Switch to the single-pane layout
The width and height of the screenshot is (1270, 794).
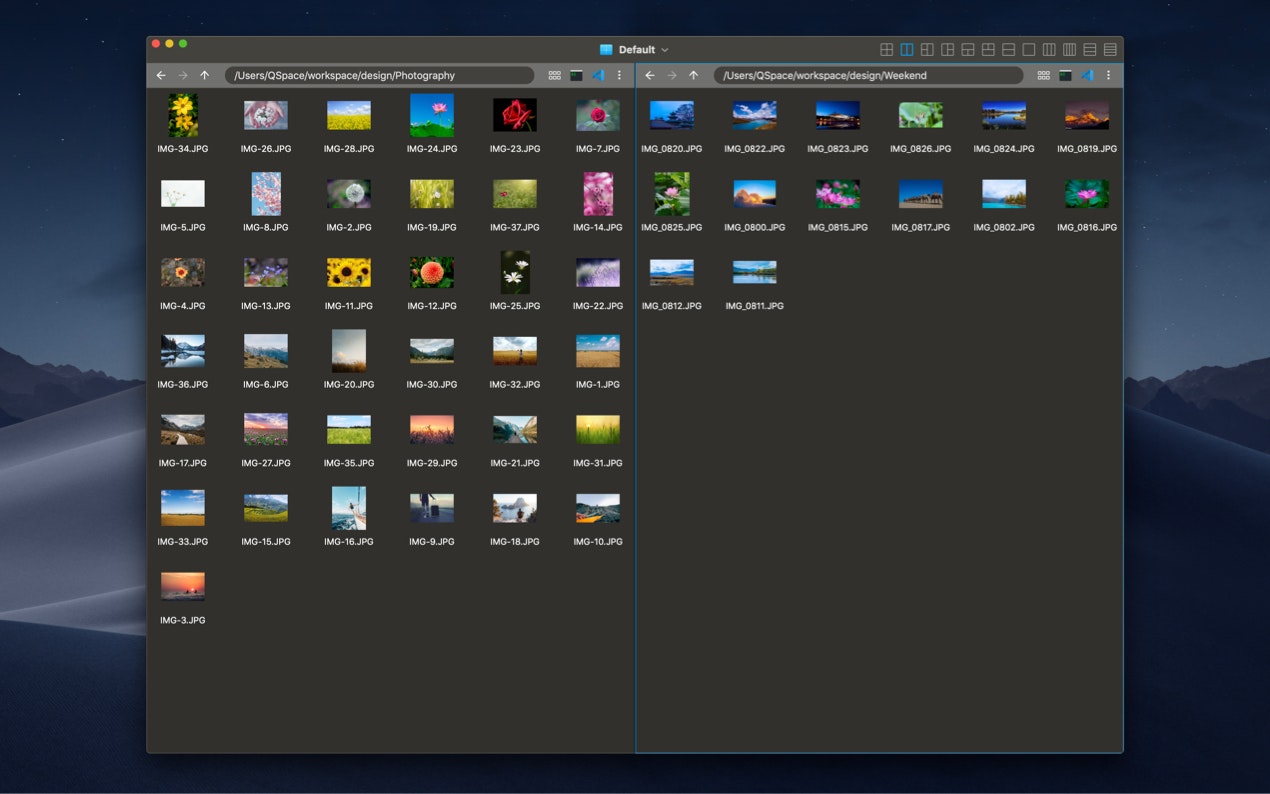click(x=1028, y=48)
